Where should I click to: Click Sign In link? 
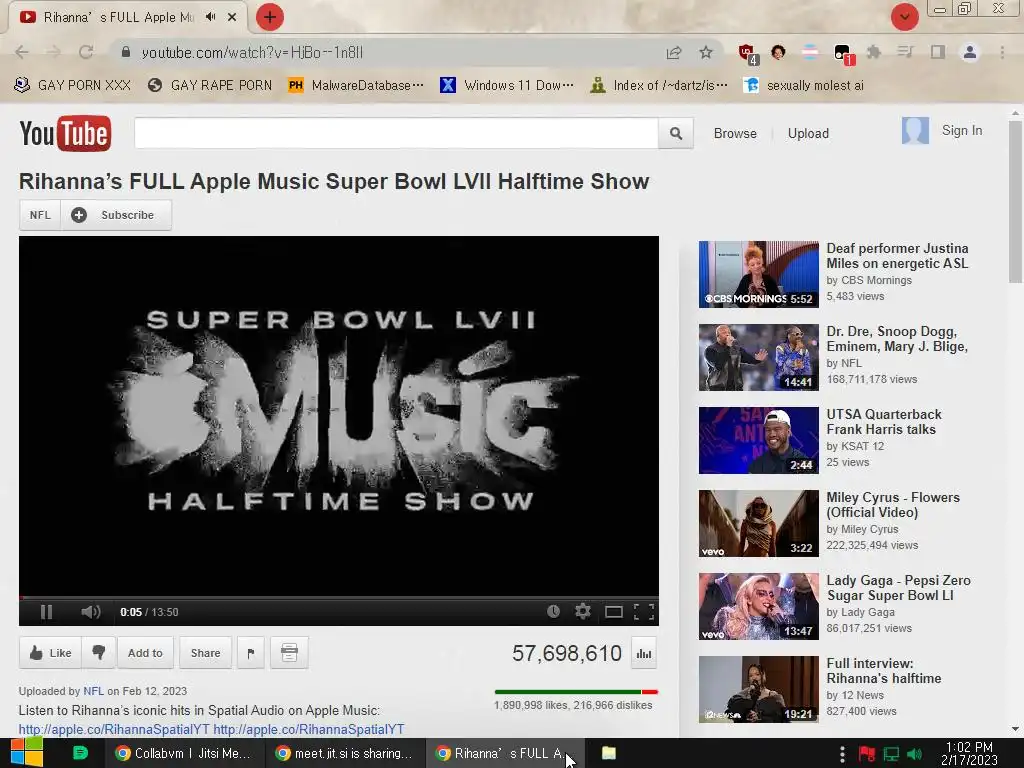[961, 131]
